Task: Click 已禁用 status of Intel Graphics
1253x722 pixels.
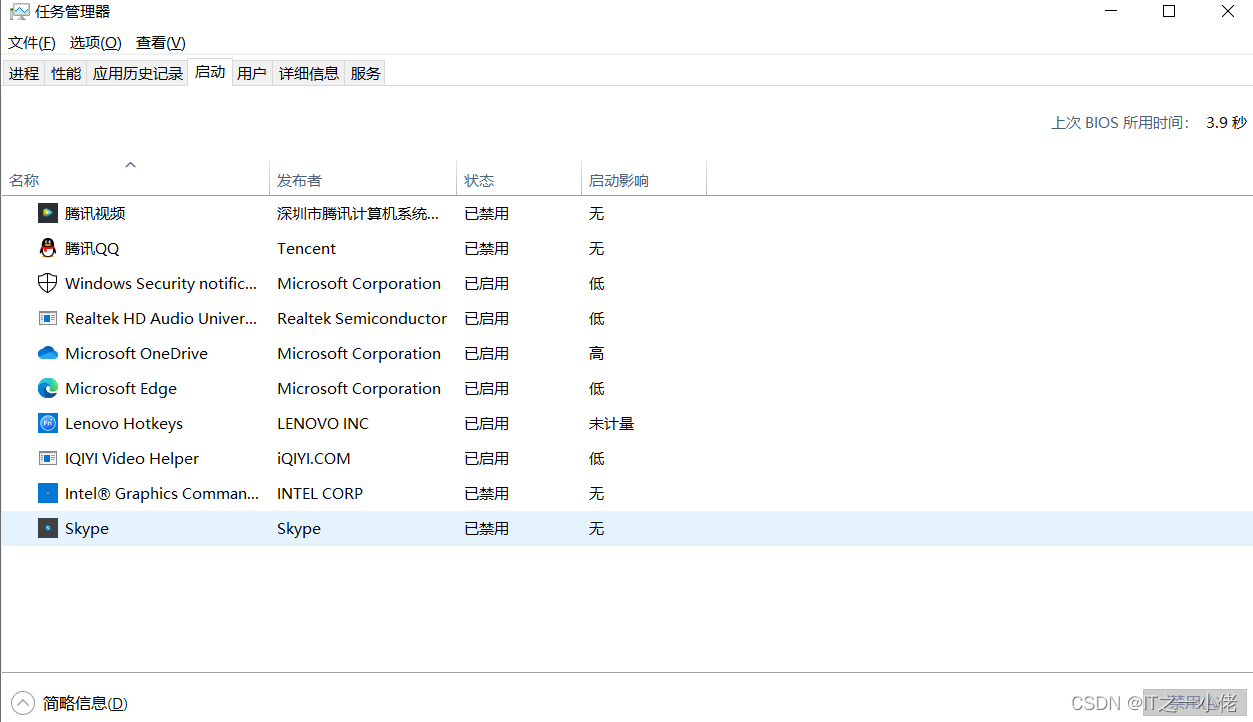Action: click(x=487, y=493)
